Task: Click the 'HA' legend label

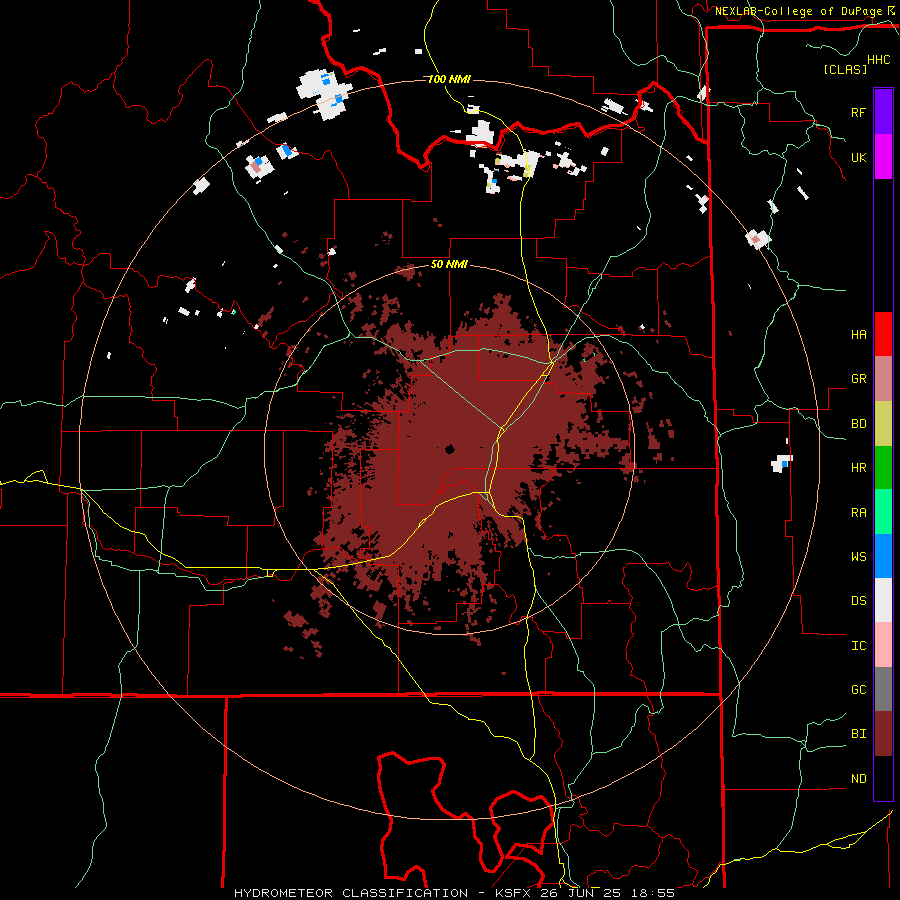Action: click(858, 334)
